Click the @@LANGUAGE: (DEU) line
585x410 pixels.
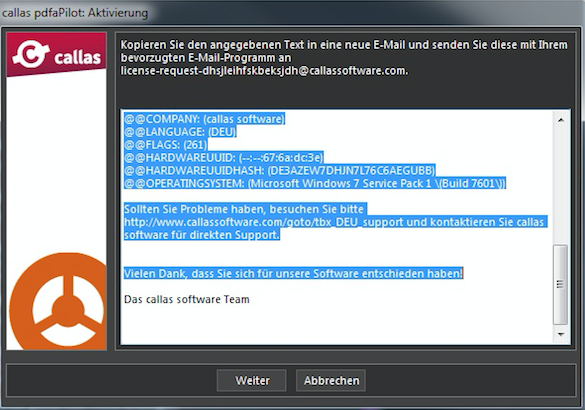pyautogui.click(x=180, y=132)
